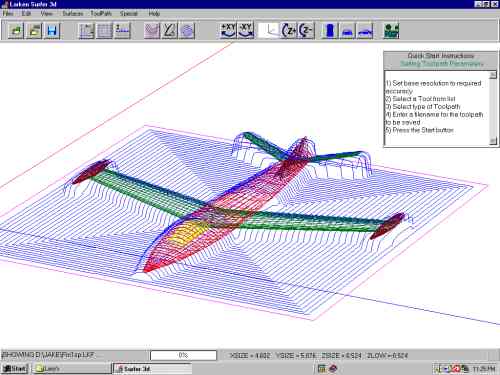Click the Z+ rotation icon
500x375 pixels.
[x=289, y=31]
